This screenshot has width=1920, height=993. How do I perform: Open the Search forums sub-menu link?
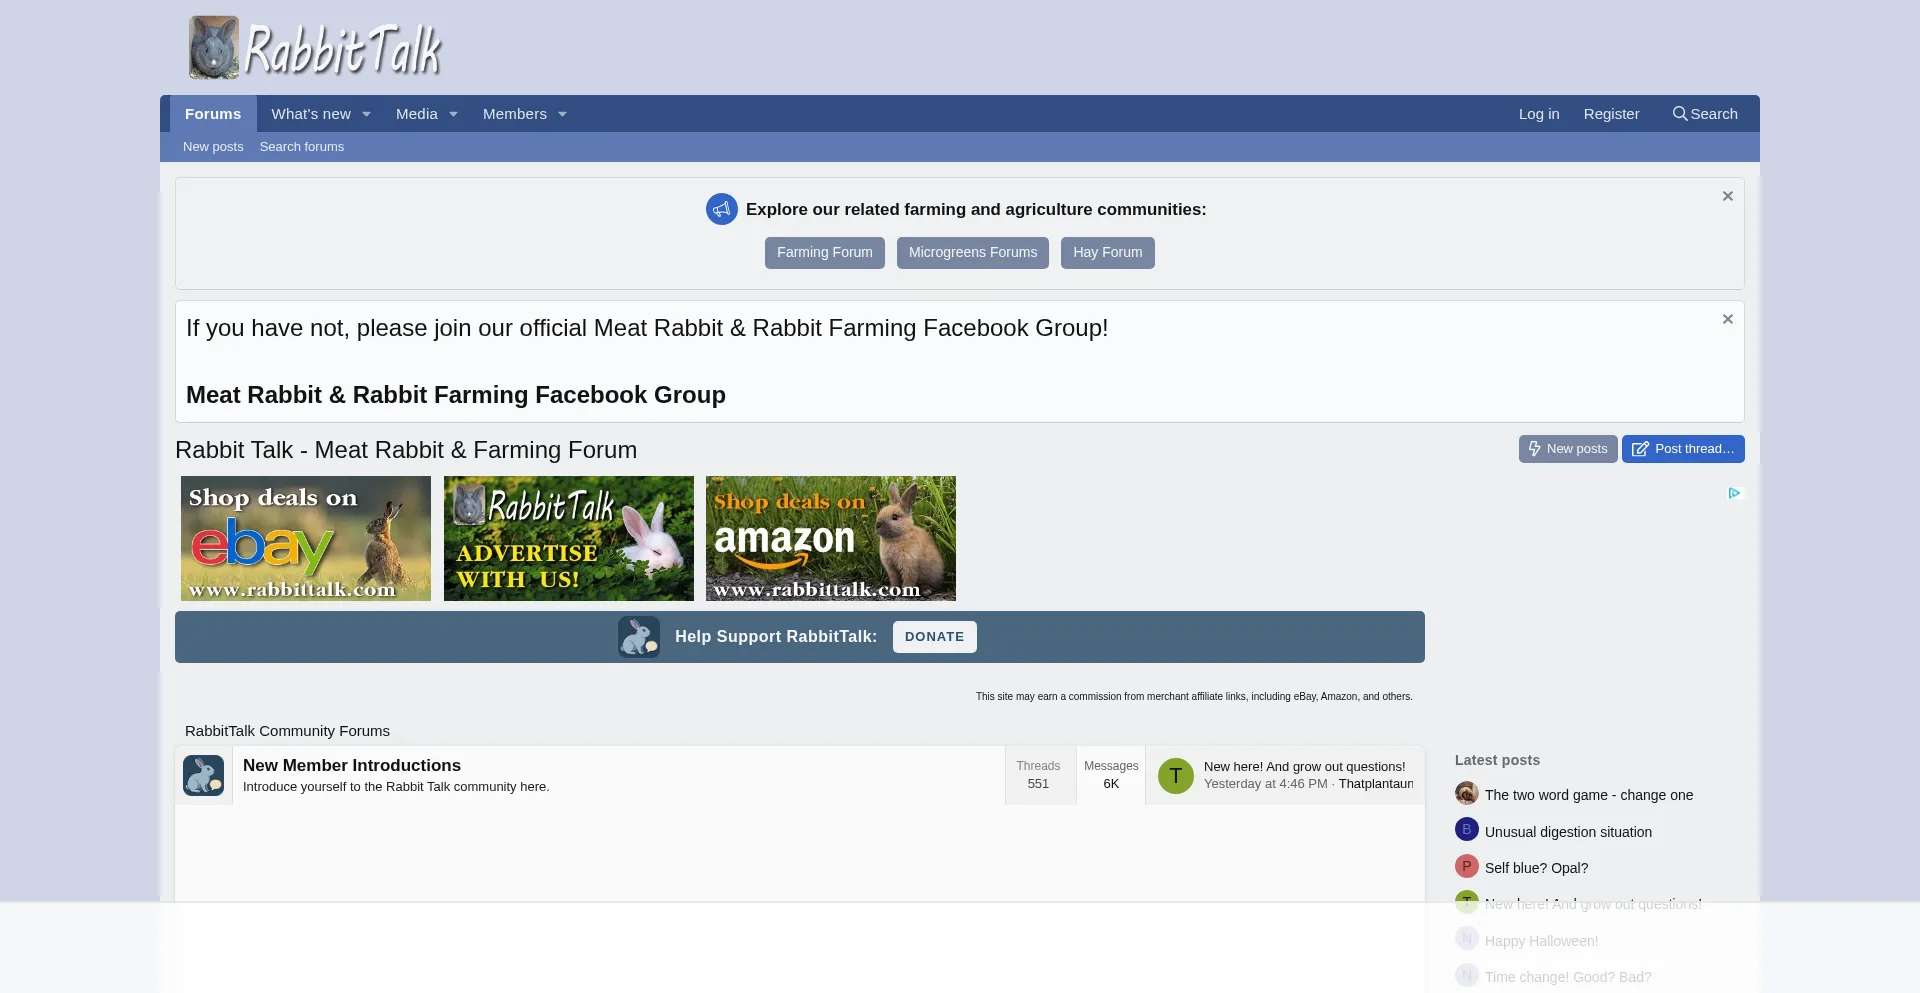click(x=301, y=147)
